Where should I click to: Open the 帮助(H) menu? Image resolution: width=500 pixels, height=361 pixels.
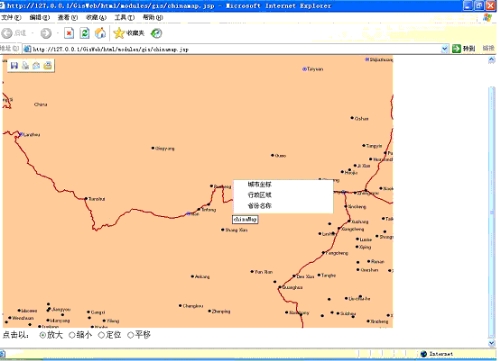click(x=153, y=17)
